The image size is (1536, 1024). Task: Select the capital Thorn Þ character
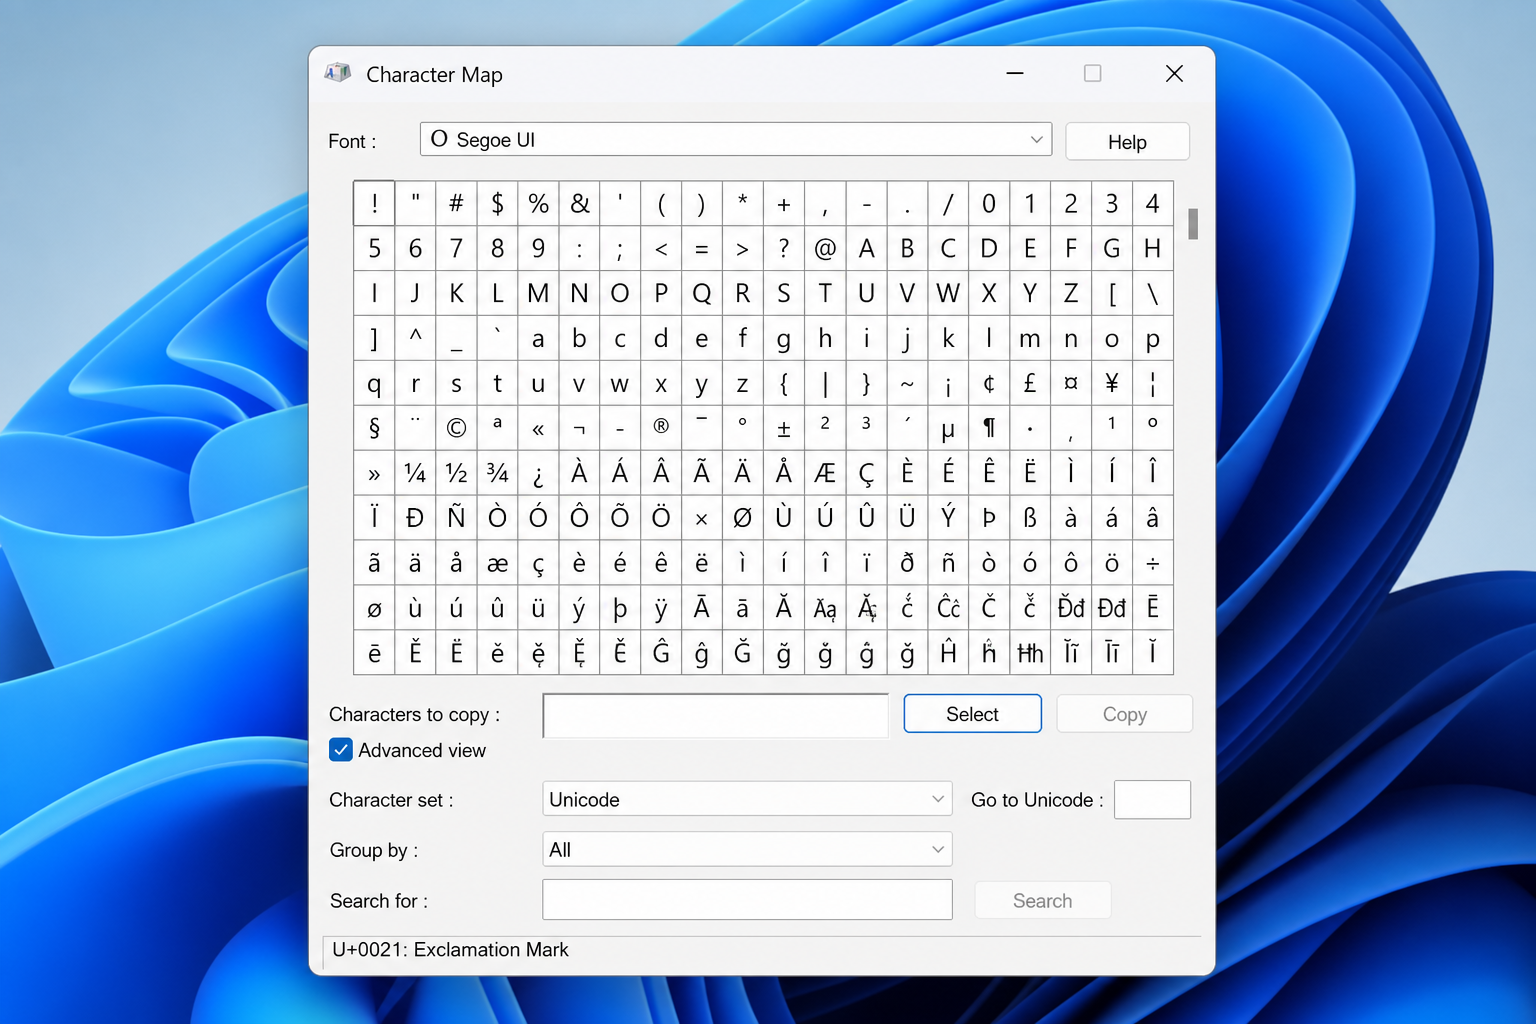click(x=989, y=519)
